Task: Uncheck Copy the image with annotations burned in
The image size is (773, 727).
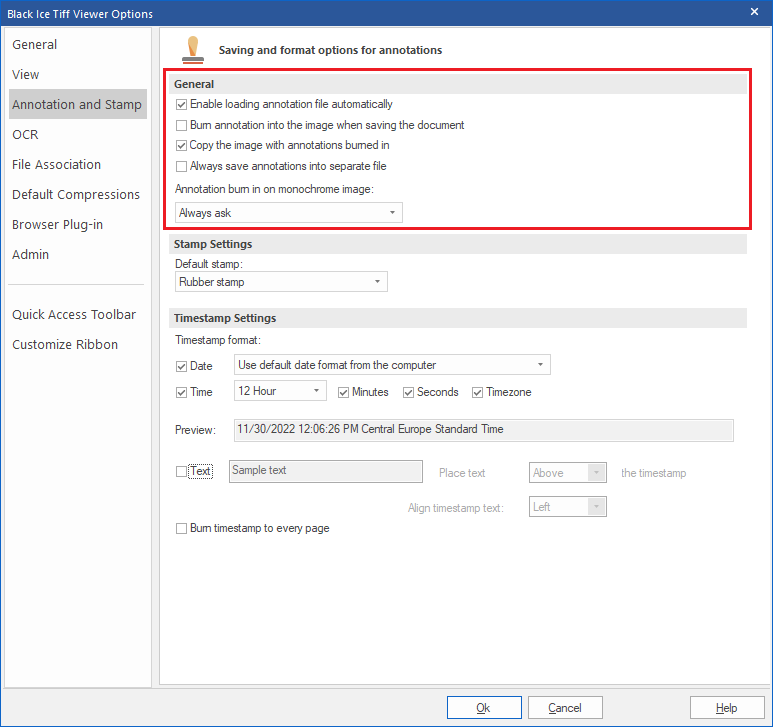Action: point(181,145)
